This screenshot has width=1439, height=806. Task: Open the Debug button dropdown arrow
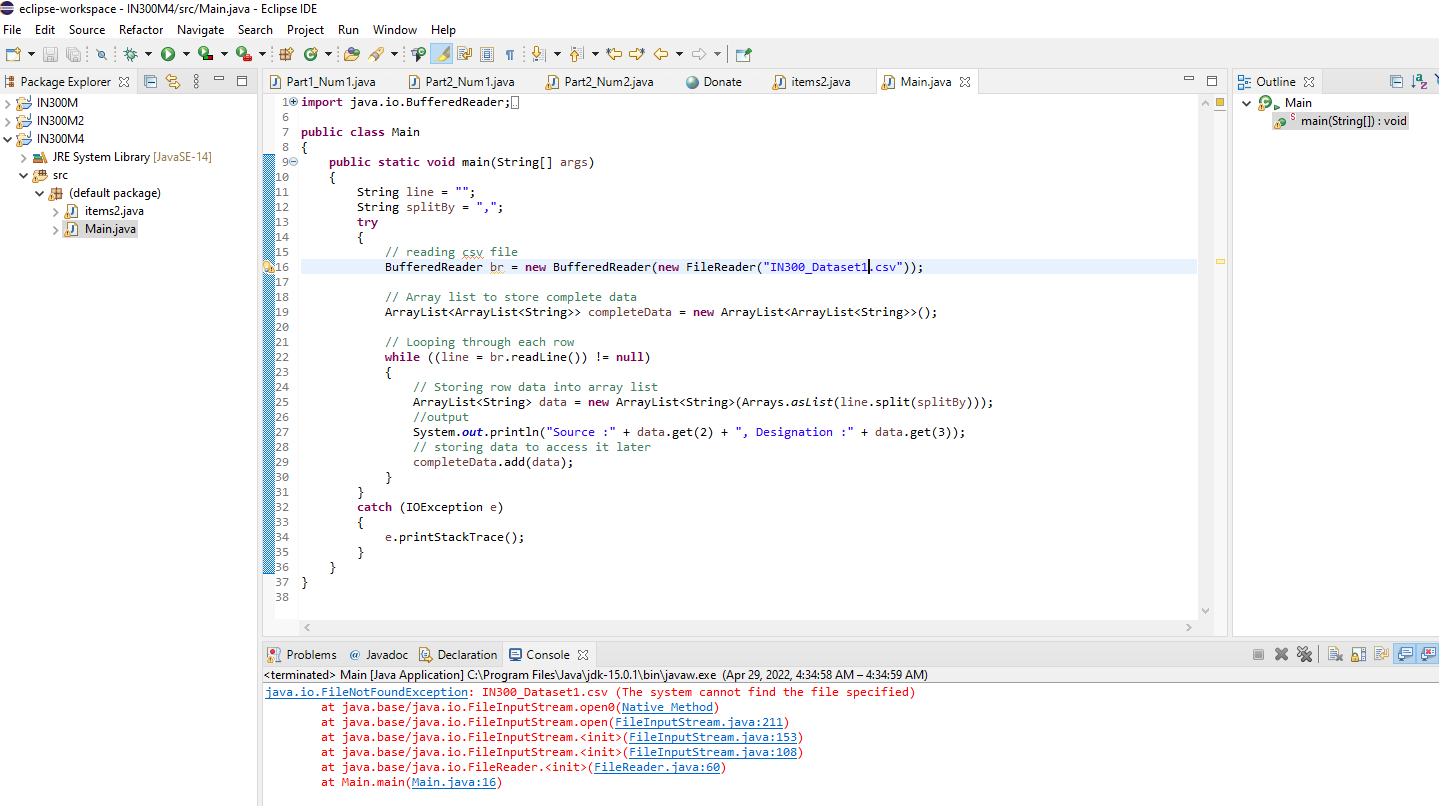[x=148, y=54]
